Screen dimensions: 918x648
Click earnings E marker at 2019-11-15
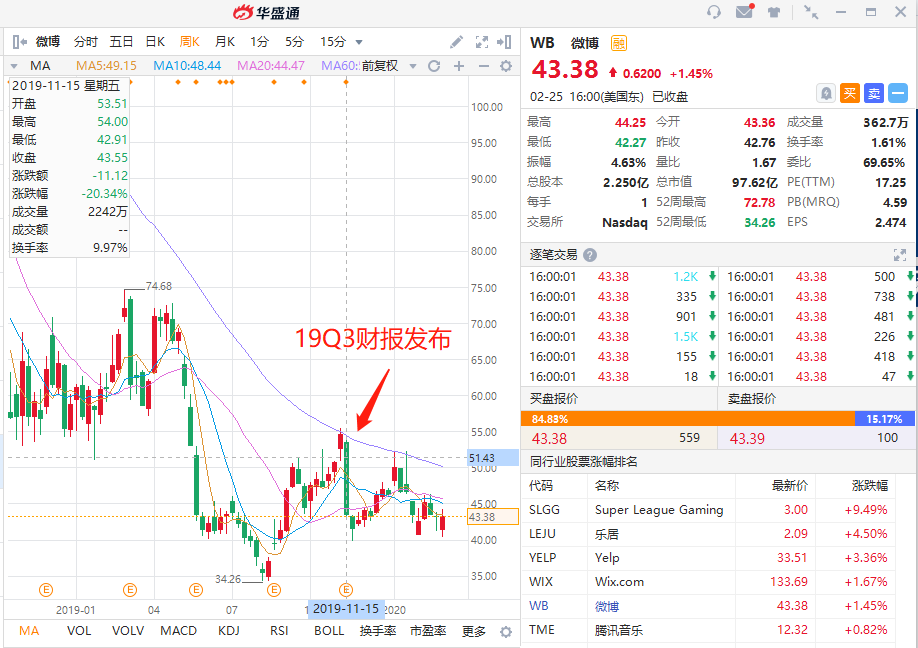point(346,589)
